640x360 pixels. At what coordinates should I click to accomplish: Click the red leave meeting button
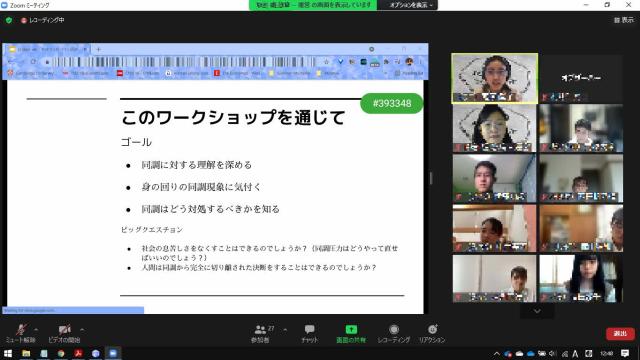(x=620, y=333)
